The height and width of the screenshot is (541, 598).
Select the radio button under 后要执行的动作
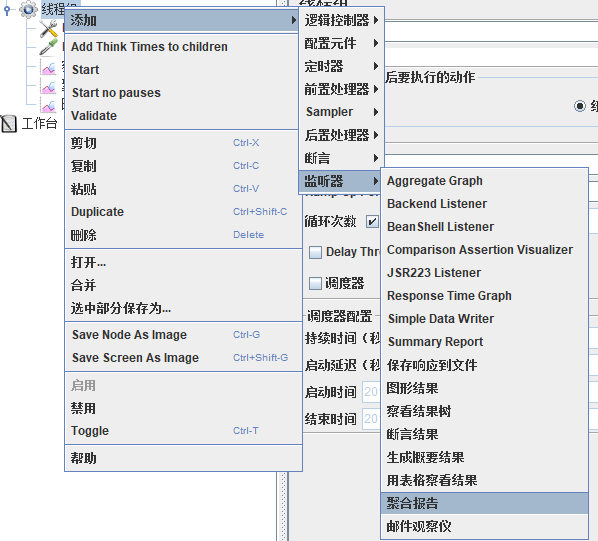[x=579, y=106]
